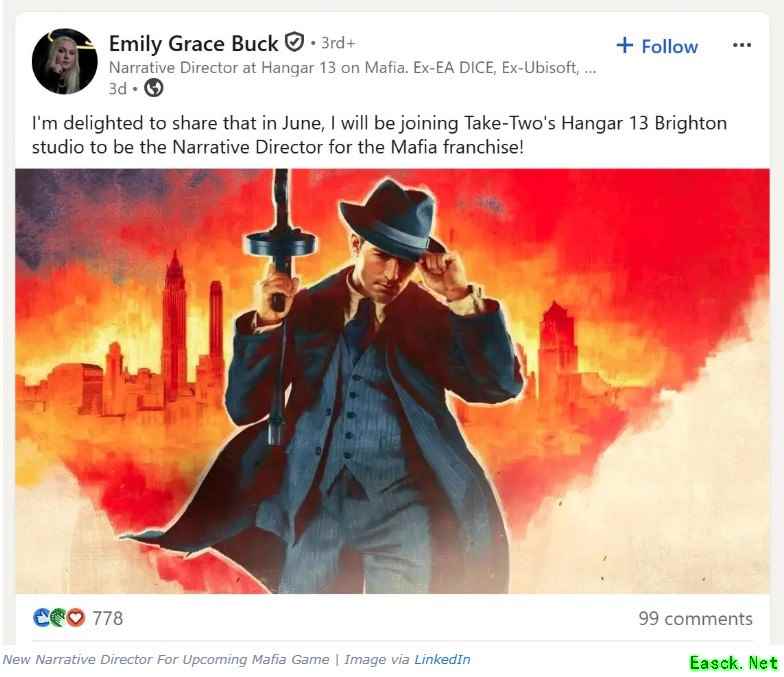Click the LinkedIn link in caption
Viewport: 784px width, 677px height.
(442, 660)
